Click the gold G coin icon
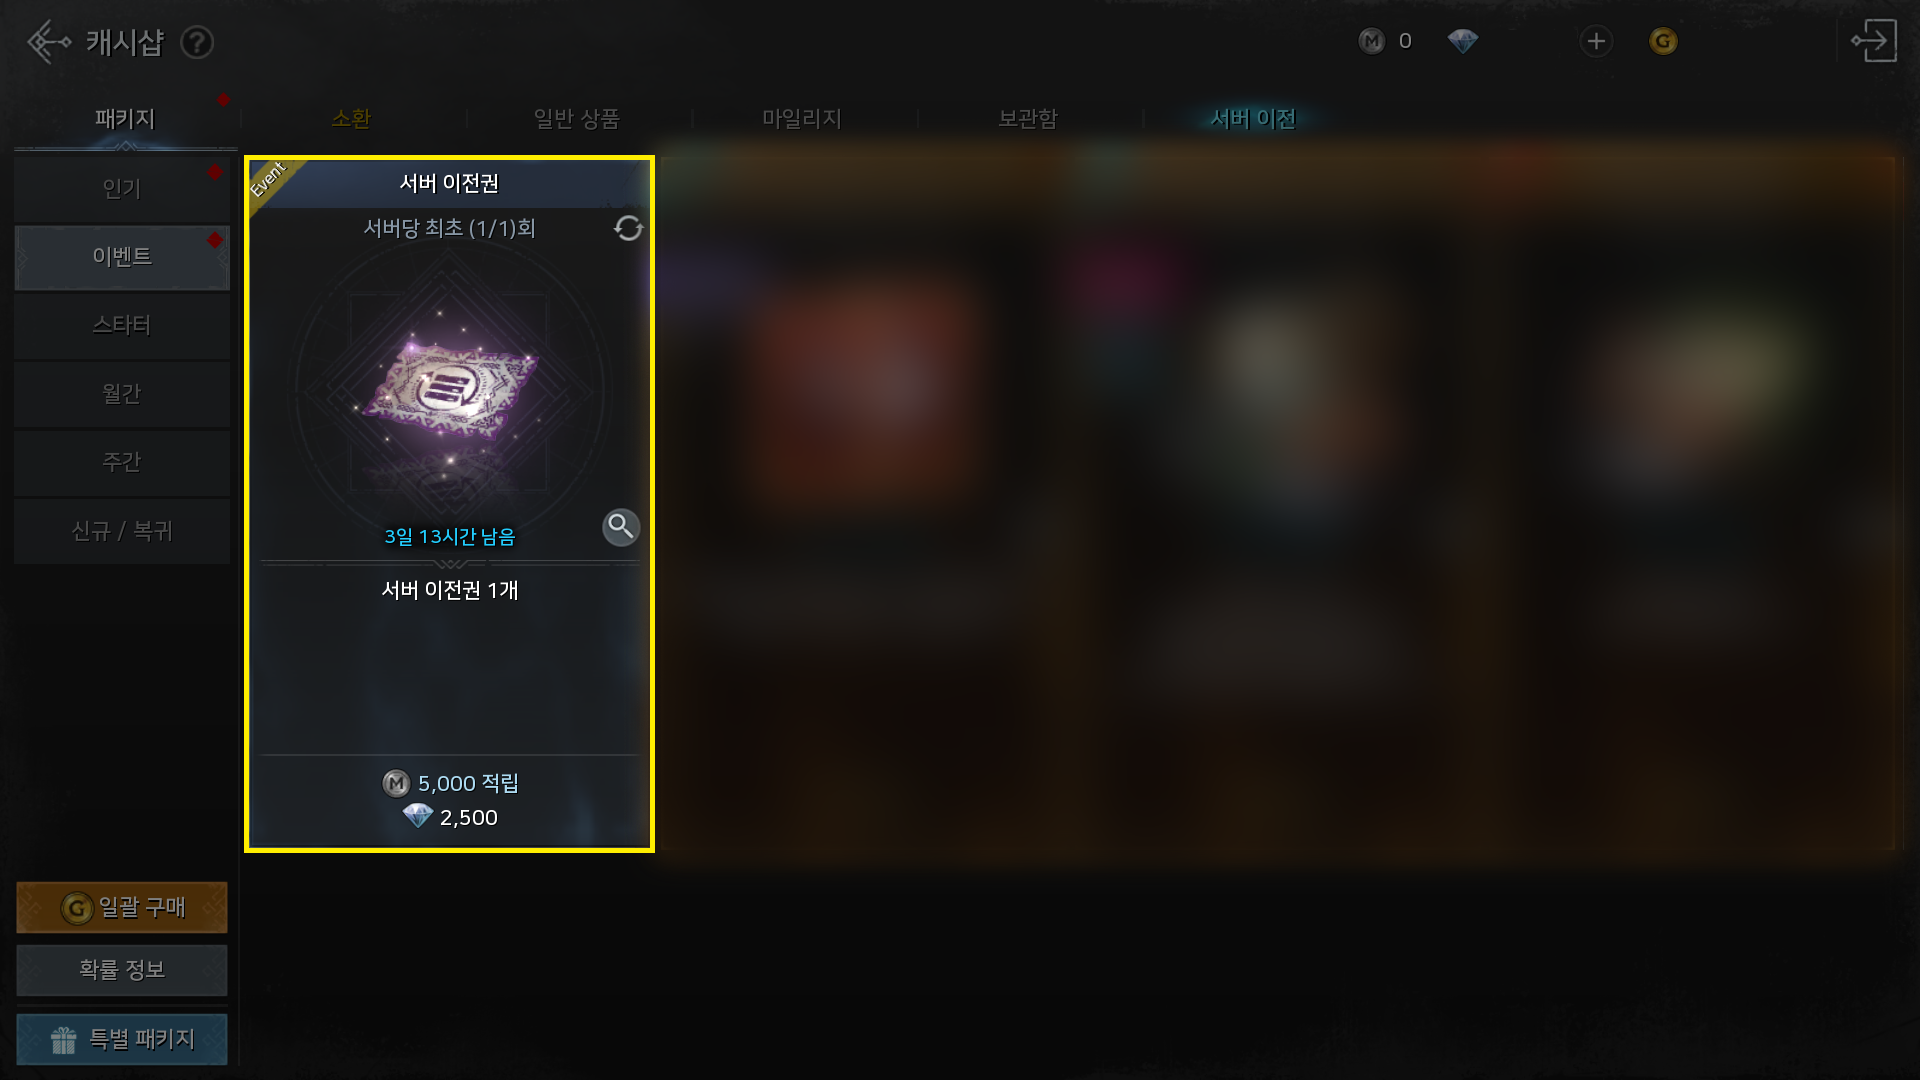The height and width of the screenshot is (1080, 1920). tap(1663, 41)
